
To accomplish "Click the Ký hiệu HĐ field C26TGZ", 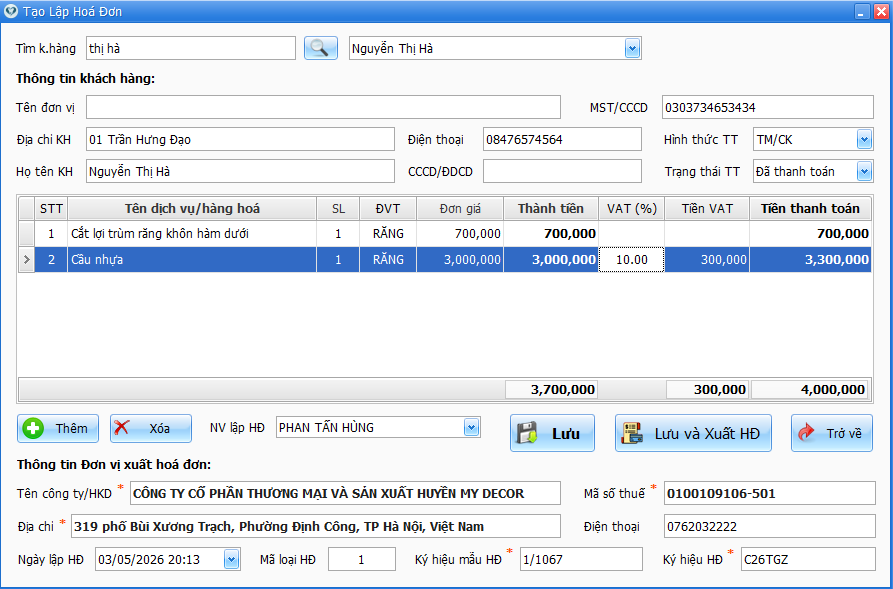I will click(808, 559).
